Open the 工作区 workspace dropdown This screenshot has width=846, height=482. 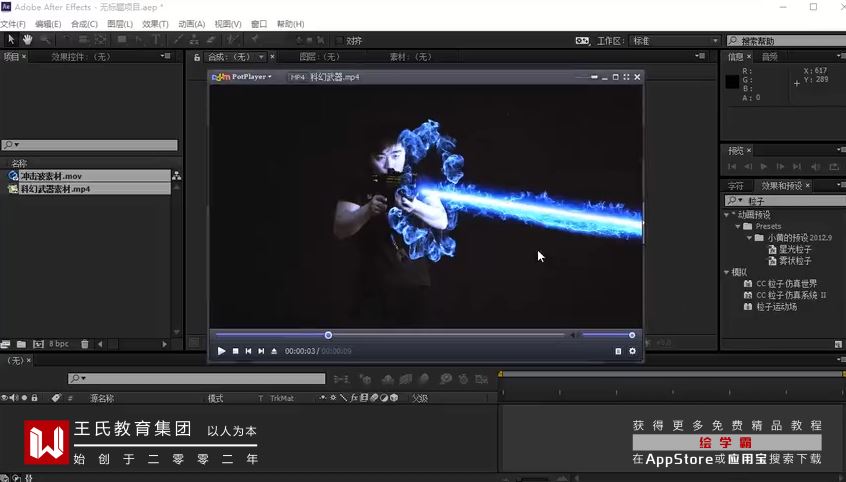click(676, 40)
